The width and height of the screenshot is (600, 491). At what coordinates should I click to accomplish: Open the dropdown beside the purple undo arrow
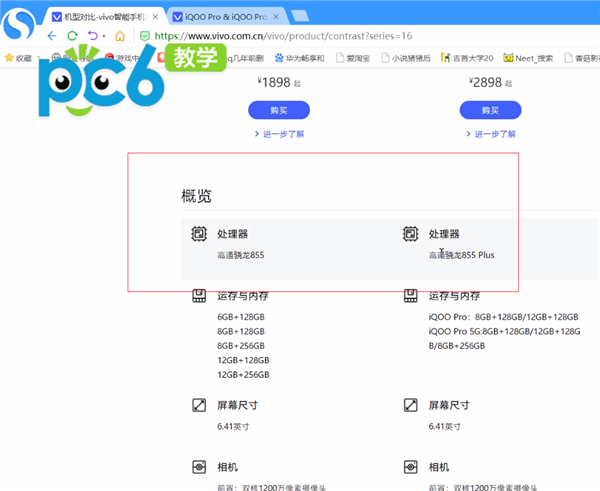[104, 36]
